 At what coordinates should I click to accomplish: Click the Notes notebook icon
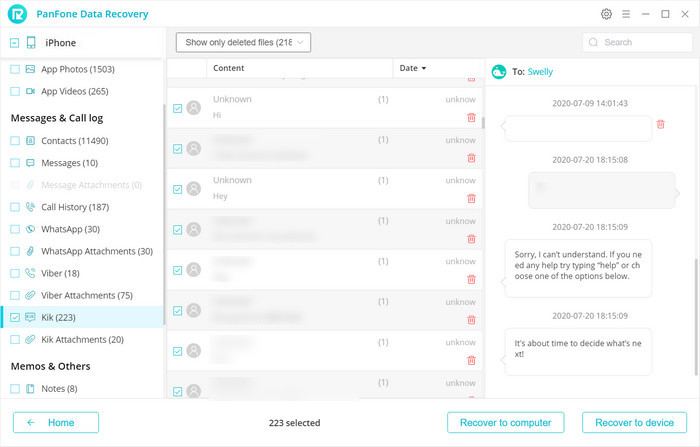(x=30, y=389)
